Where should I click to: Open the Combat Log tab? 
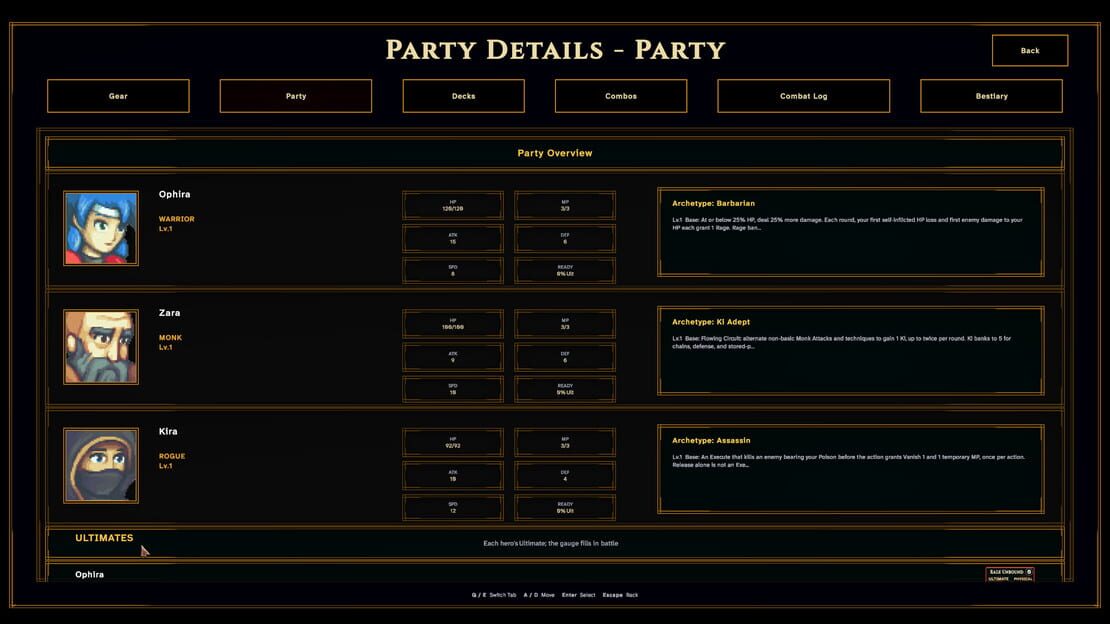(803, 96)
